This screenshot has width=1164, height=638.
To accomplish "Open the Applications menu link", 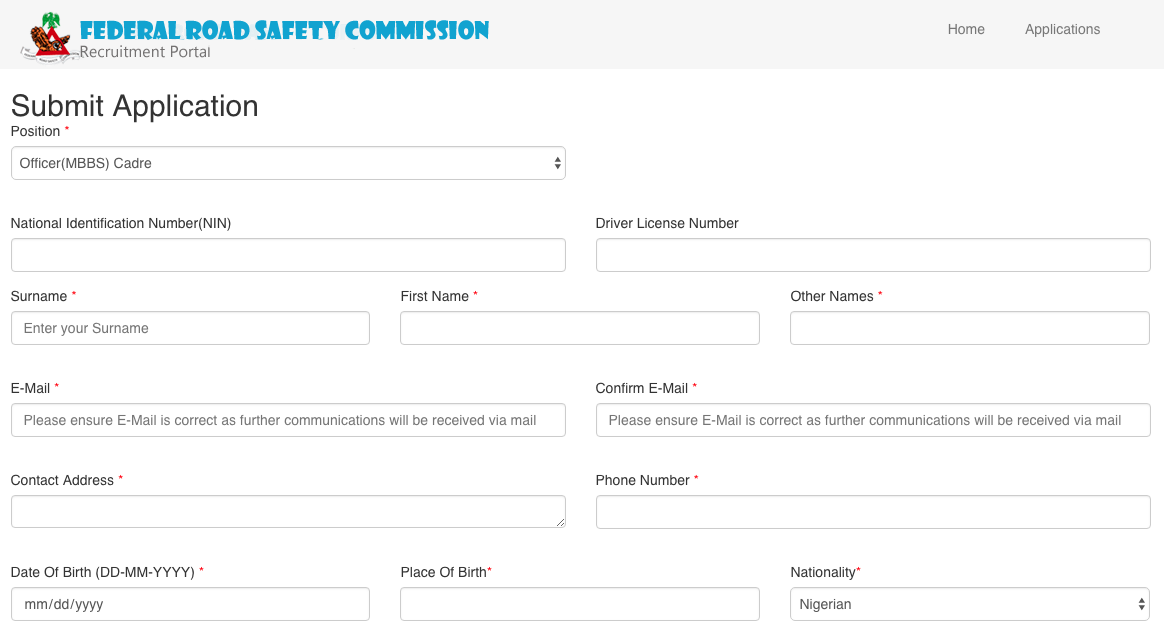I will click(1062, 30).
